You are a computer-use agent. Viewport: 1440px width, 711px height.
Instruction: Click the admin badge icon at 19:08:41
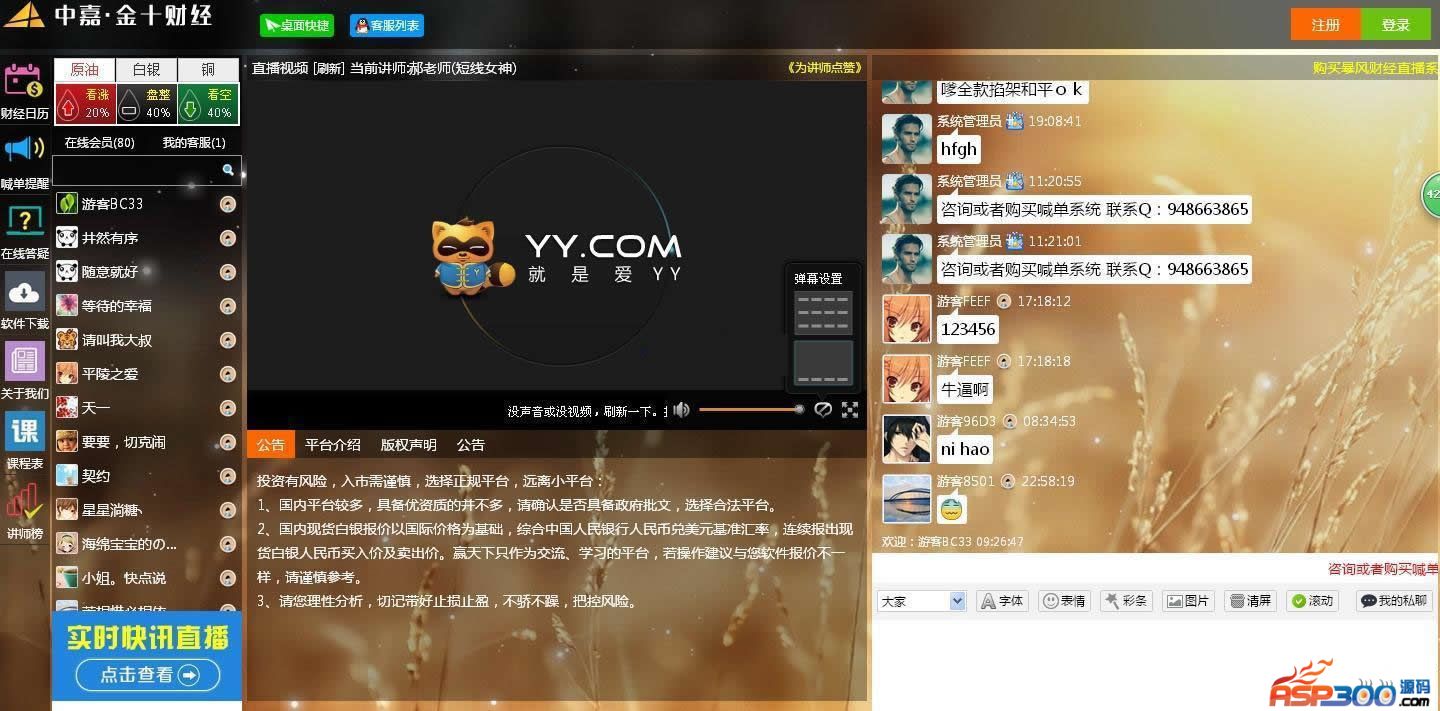1015,121
